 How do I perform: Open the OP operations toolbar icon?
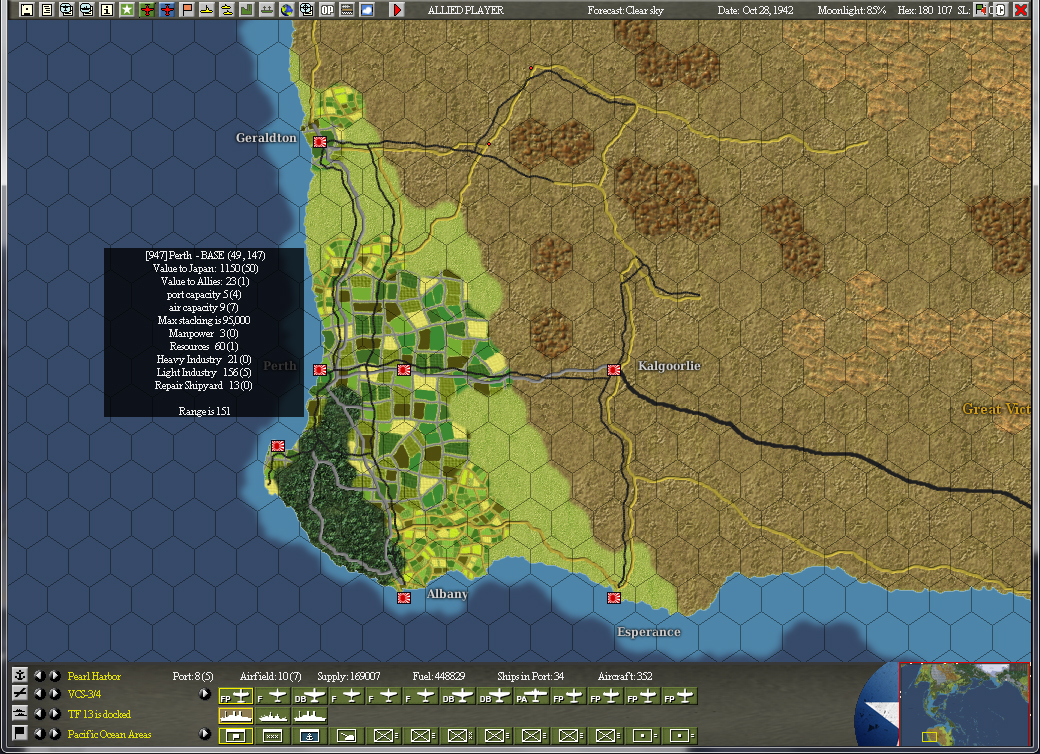pos(327,10)
